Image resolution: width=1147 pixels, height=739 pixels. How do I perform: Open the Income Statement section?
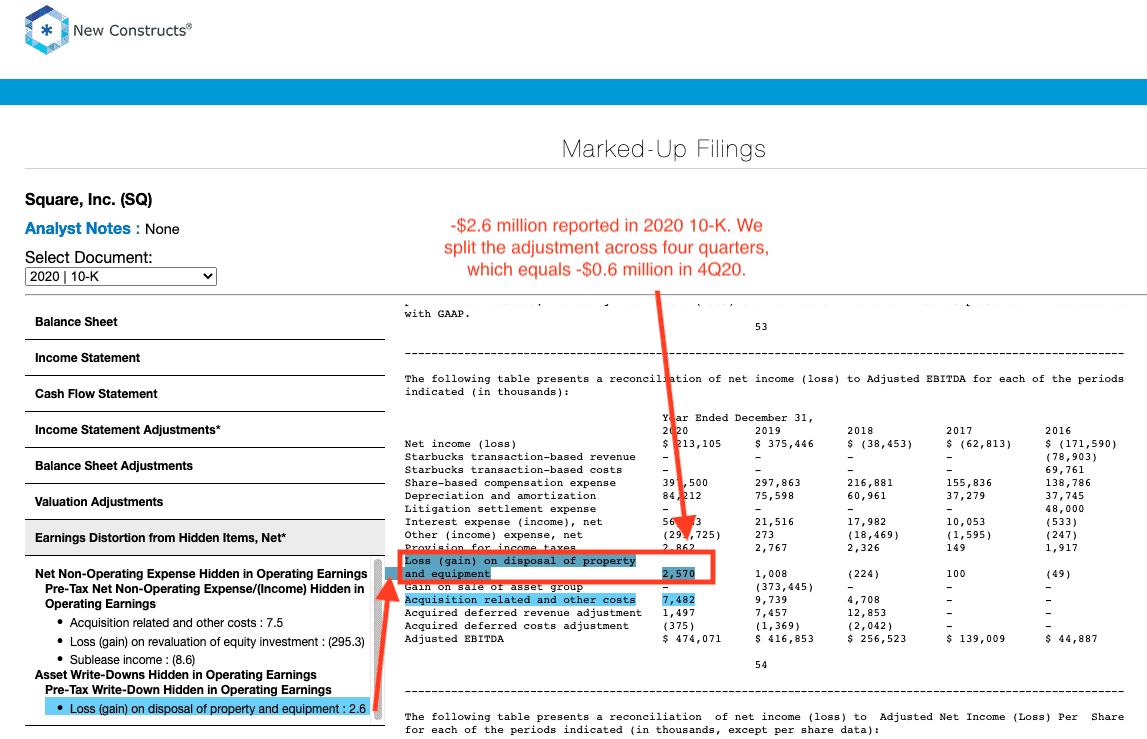[x=205, y=358]
